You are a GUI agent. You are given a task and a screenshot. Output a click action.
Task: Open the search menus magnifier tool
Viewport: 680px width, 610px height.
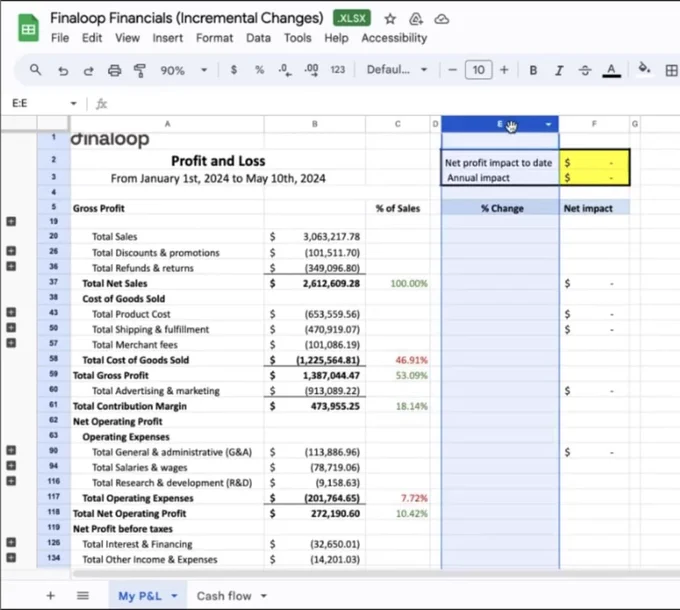(x=36, y=69)
